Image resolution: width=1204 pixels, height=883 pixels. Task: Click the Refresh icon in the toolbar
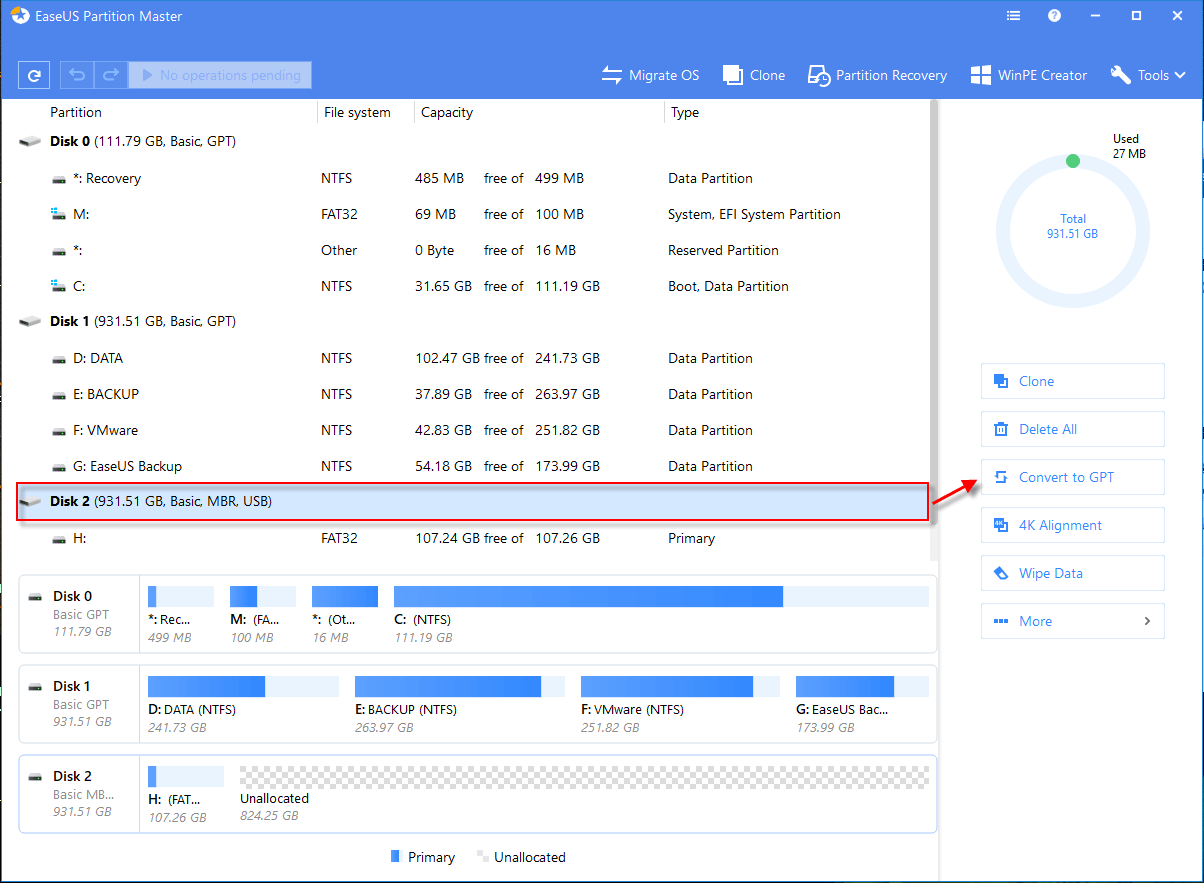click(34, 75)
